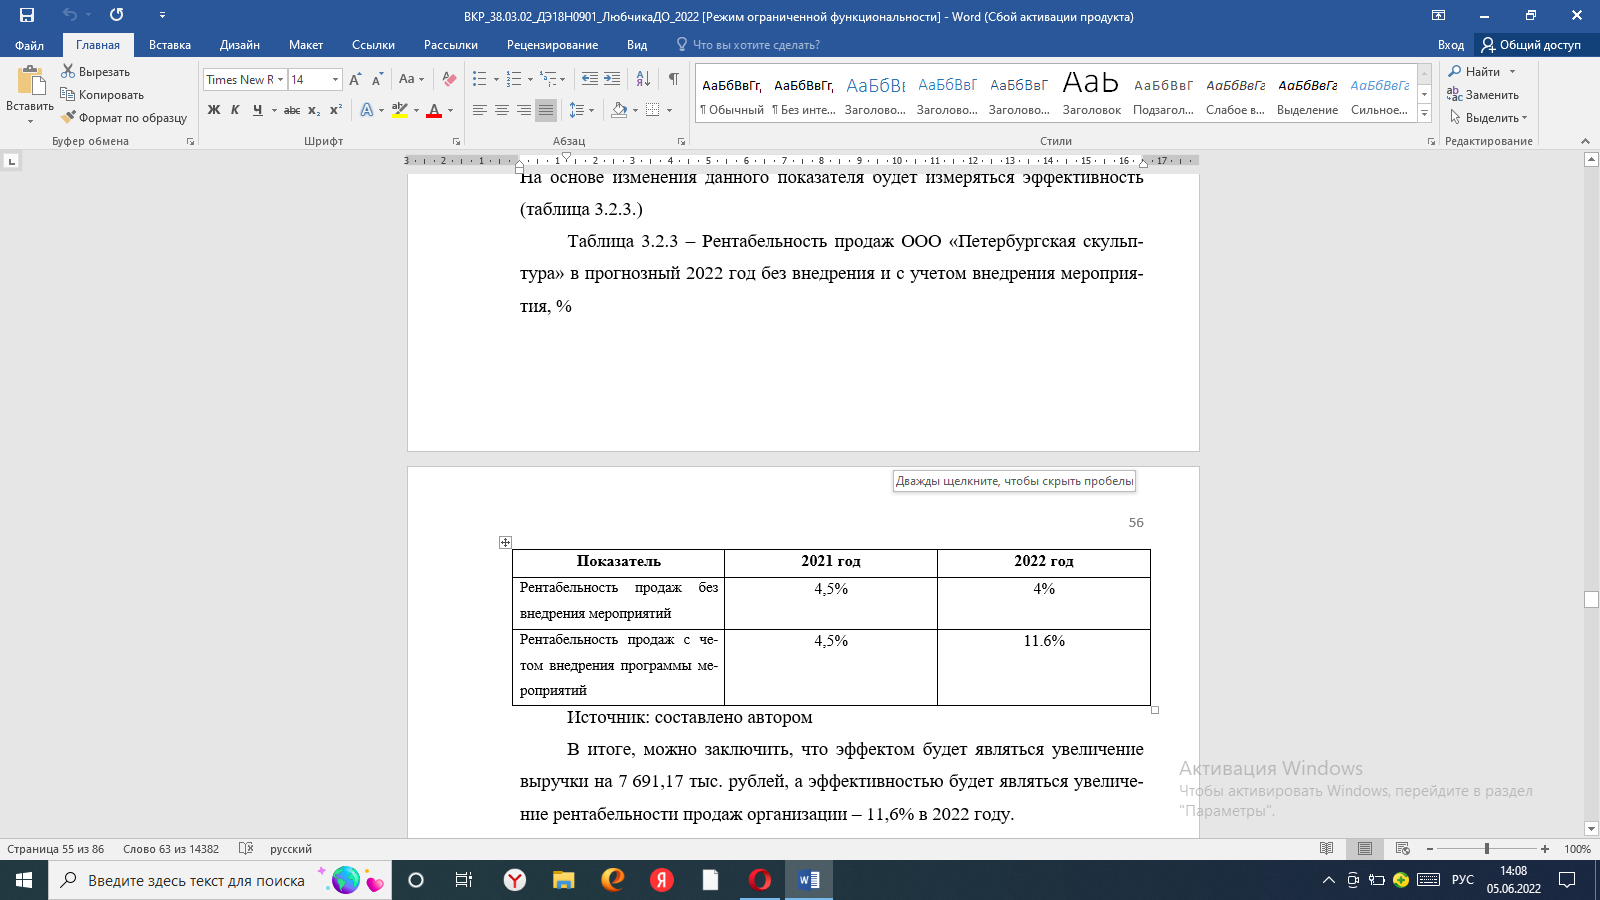Apply the Заголовок style from styles gallery
The width and height of the screenshot is (1600, 900).
coord(1091,92)
